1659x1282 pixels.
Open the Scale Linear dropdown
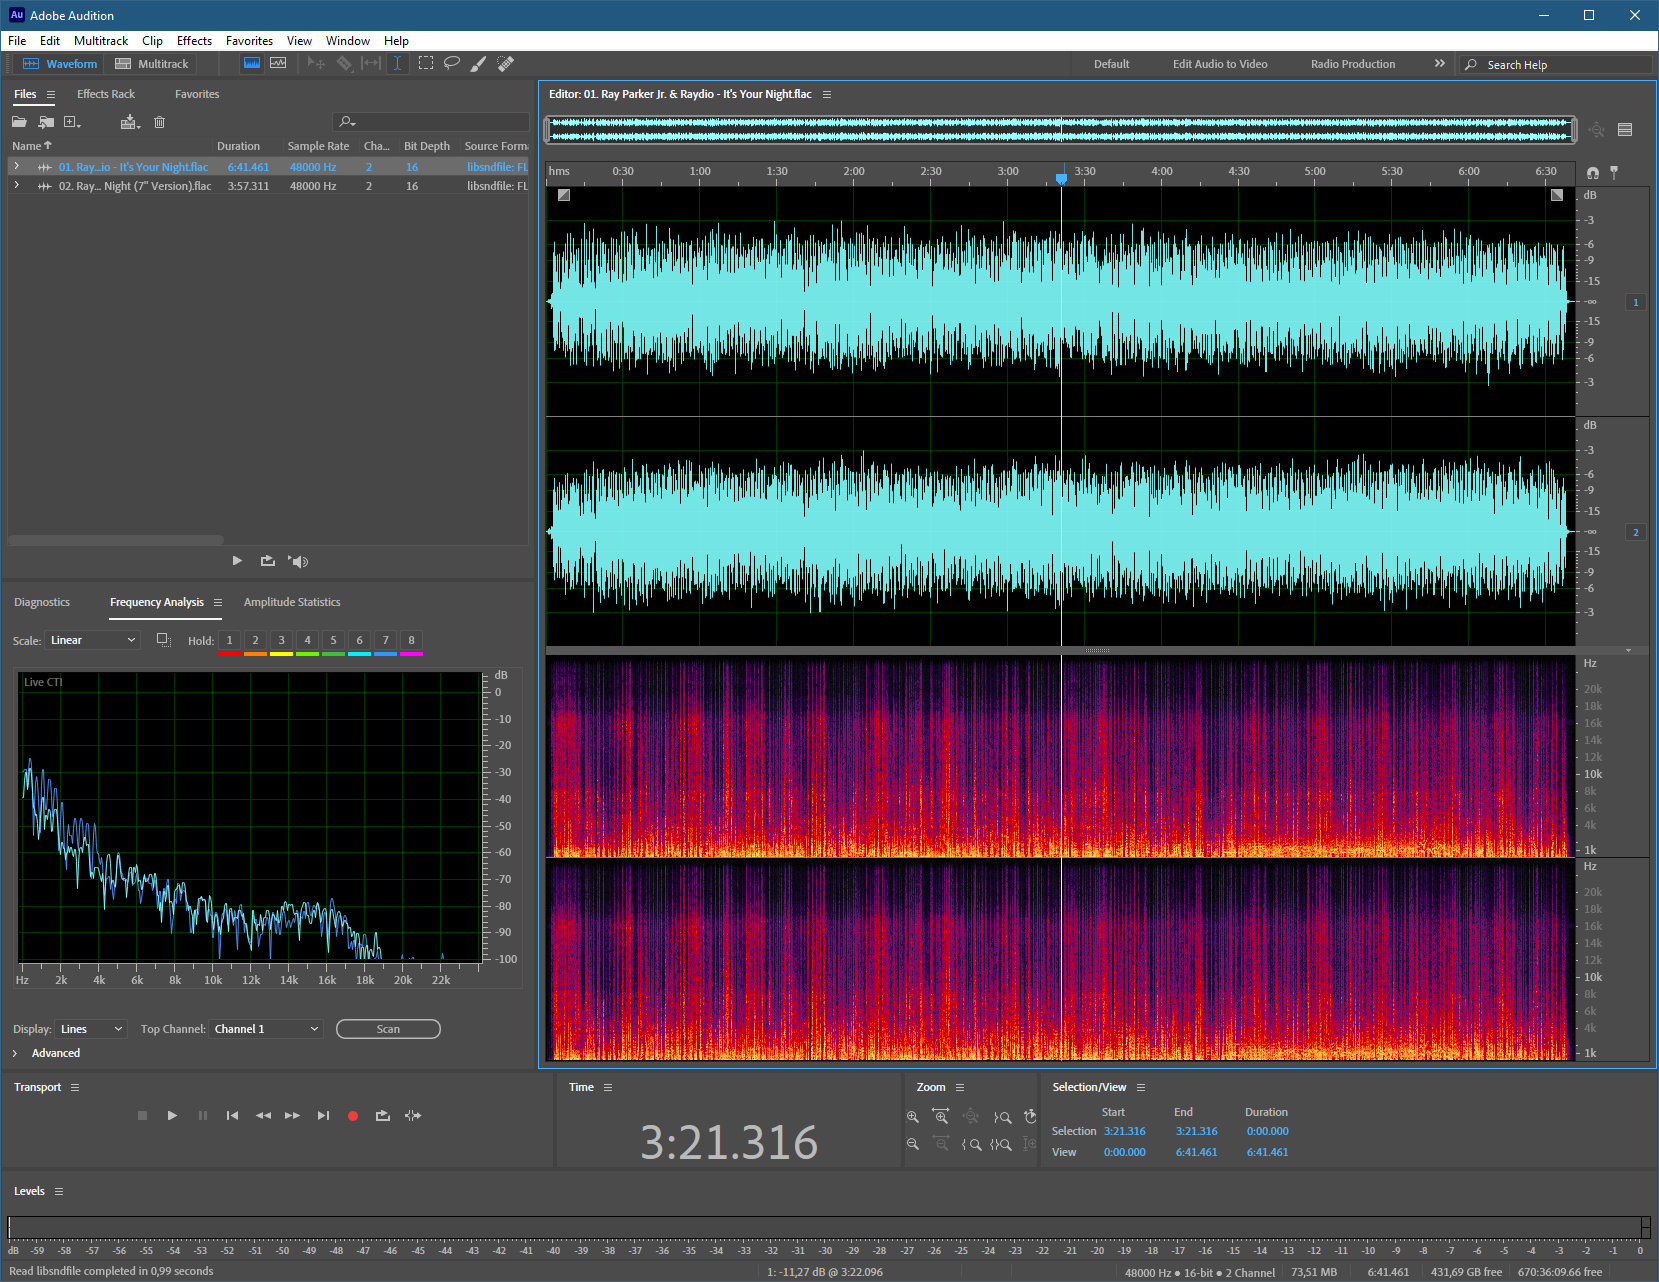coord(92,640)
